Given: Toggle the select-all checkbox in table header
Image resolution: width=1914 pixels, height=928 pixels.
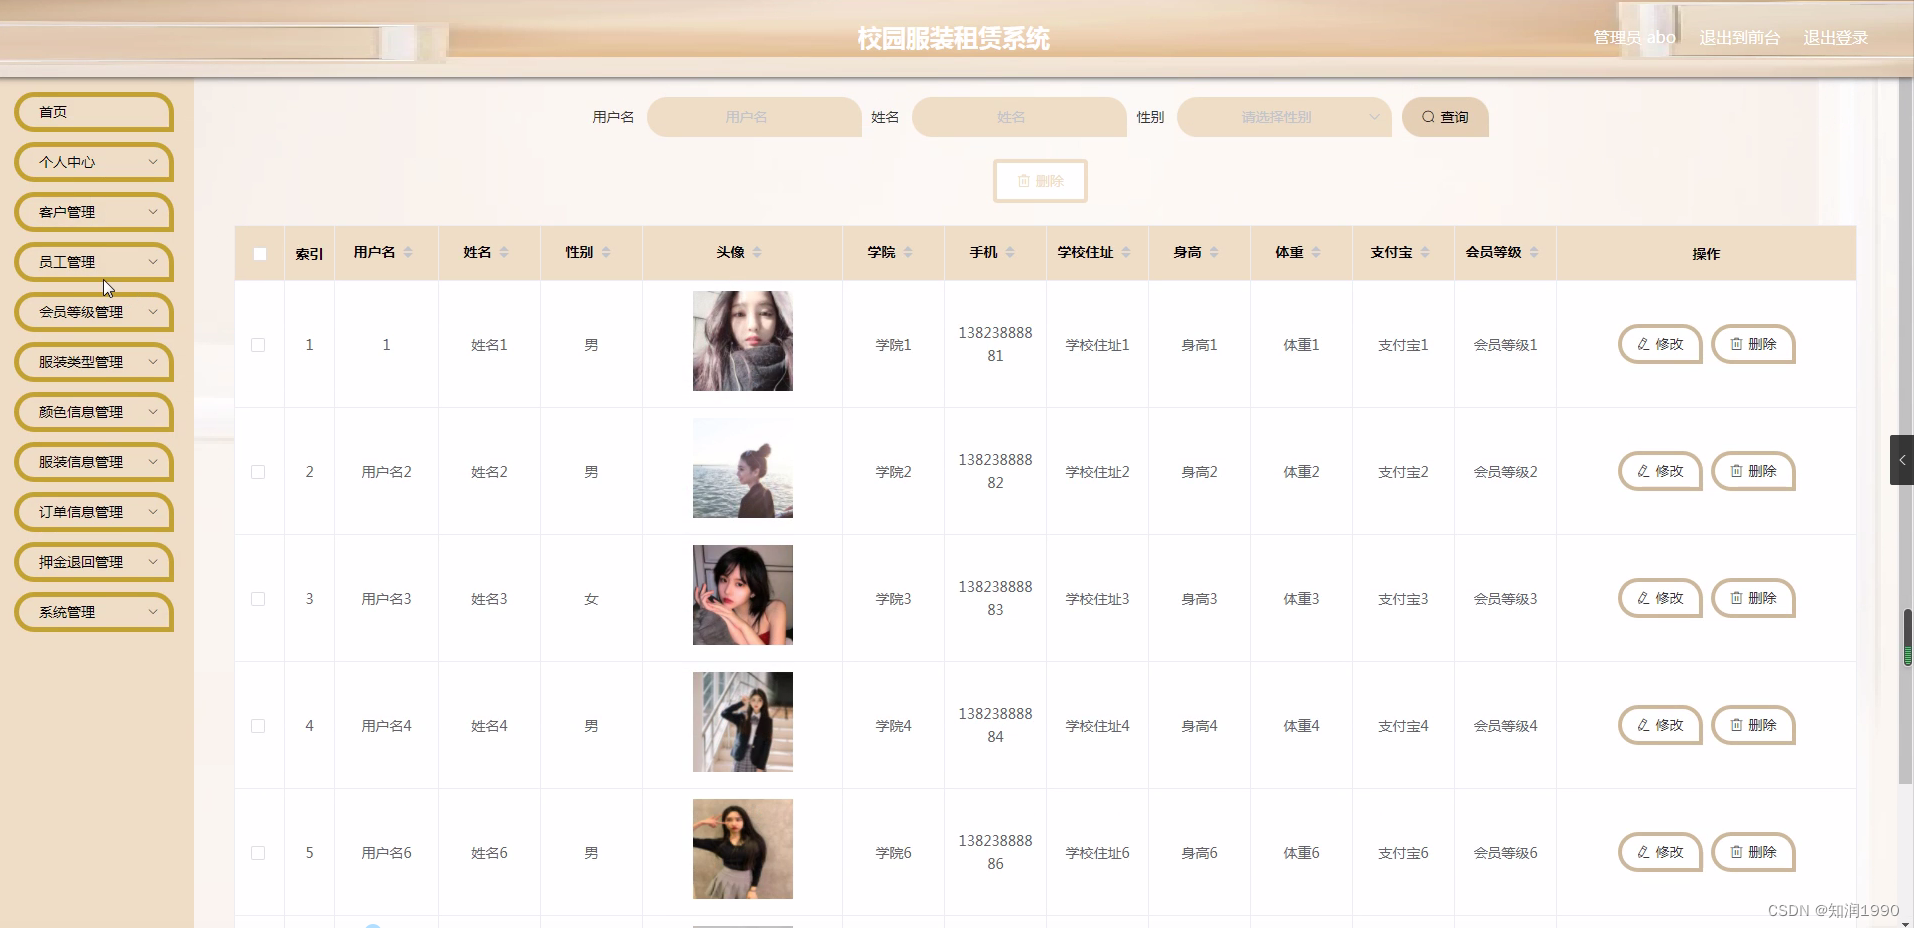Looking at the screenshot, I should (x=259, y=253).
